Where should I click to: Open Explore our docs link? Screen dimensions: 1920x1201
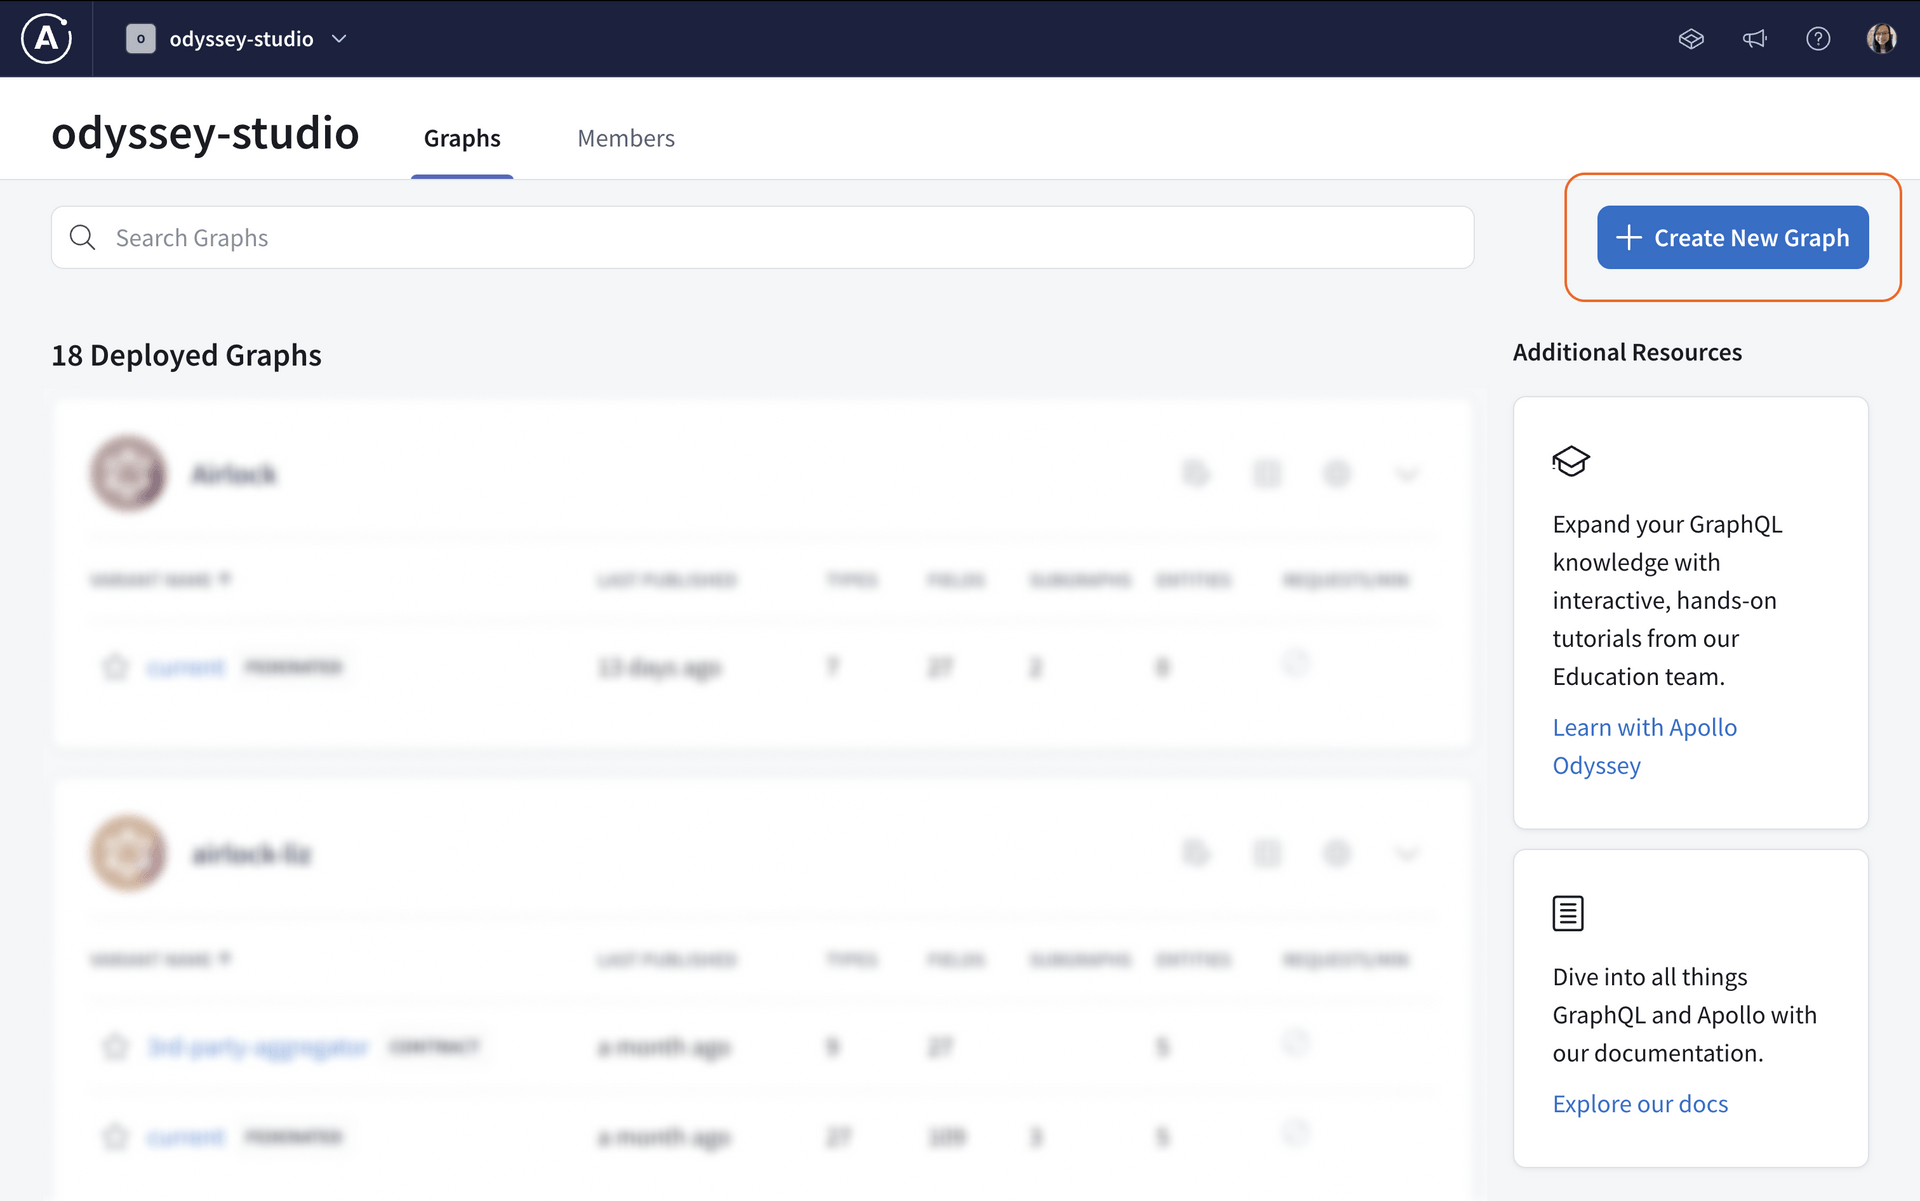point(1640,1104)
